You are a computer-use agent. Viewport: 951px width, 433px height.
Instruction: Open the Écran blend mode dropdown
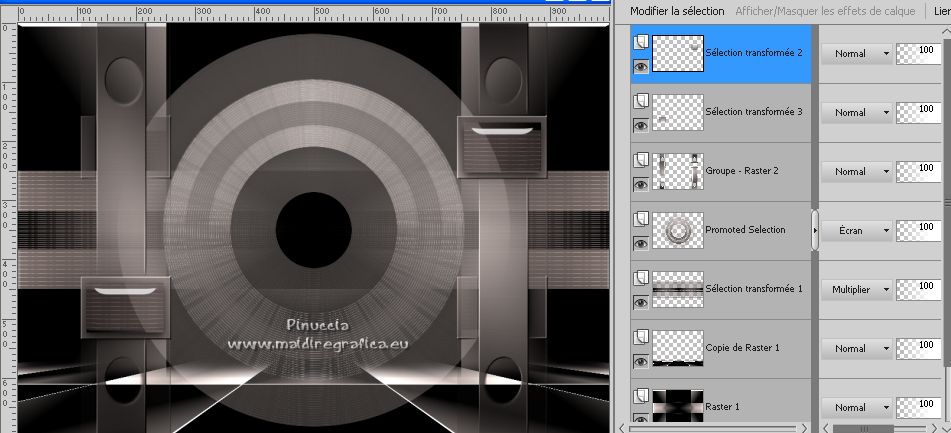point(856,230)
